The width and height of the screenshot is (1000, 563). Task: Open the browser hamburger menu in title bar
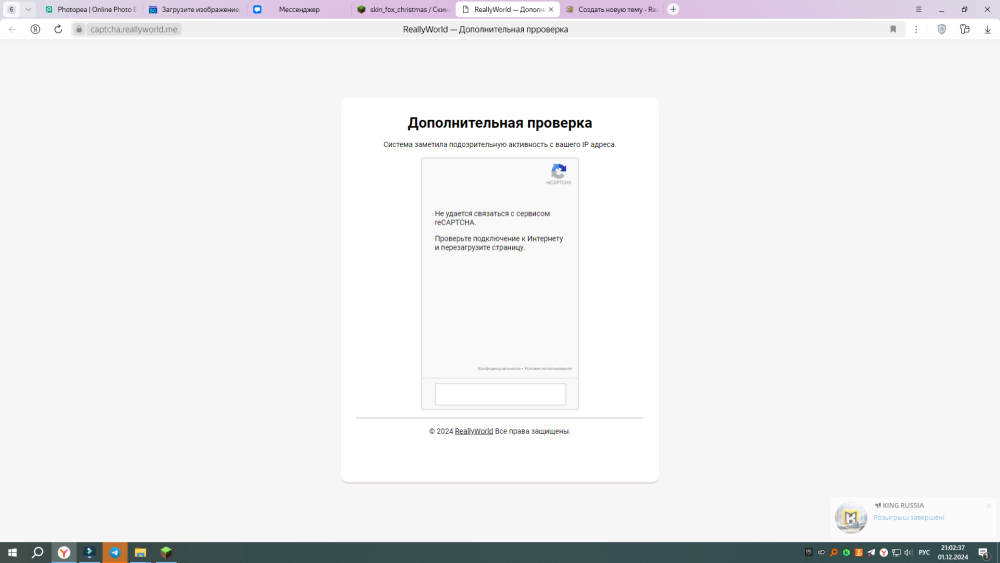(x=918, y=10)
